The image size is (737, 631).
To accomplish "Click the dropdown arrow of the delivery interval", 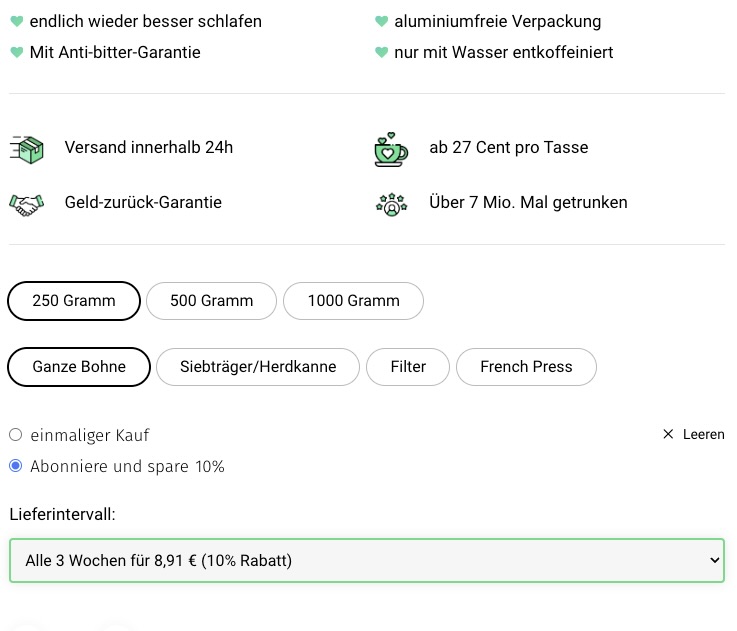I will 714,561.
